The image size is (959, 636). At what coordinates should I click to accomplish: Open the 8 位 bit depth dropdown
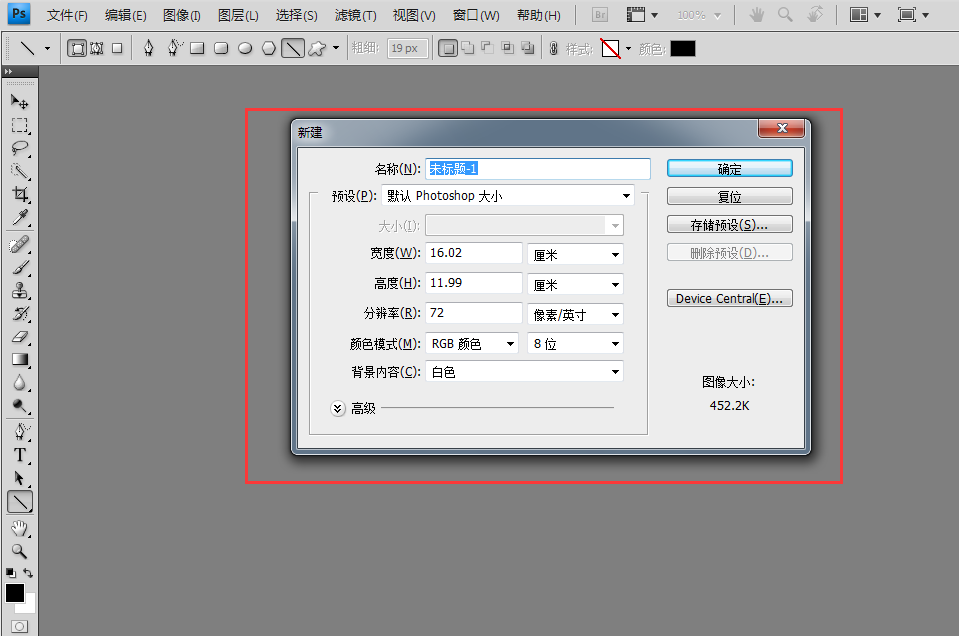(x=576, y=344)
